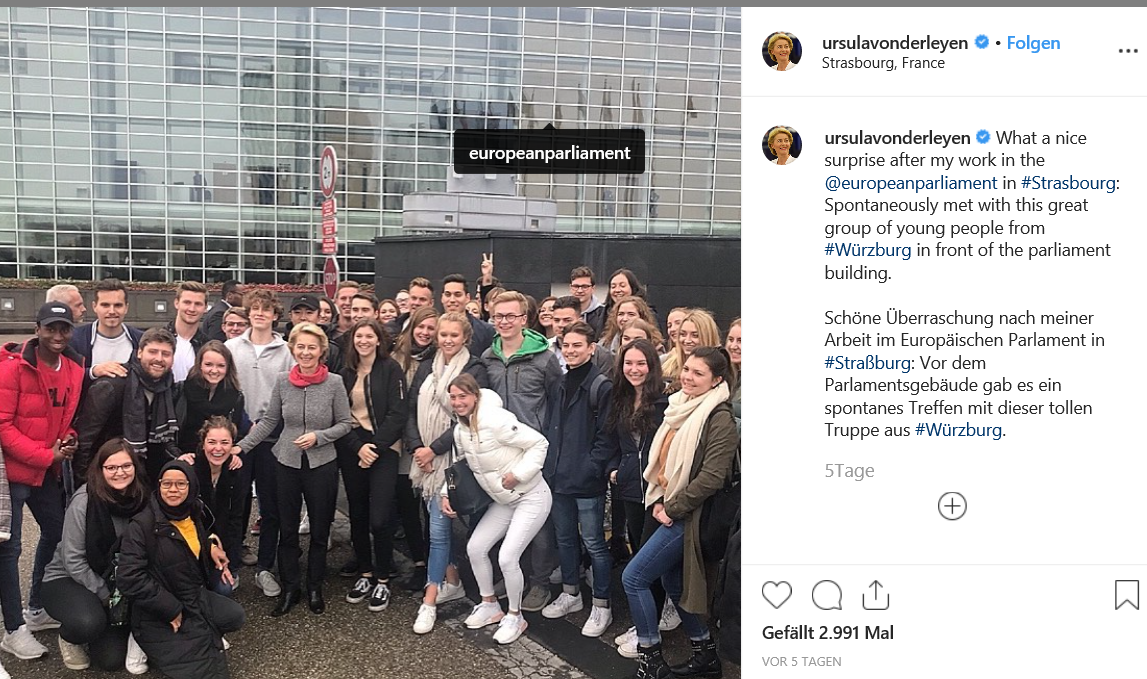Image resolution: width=1147 pixels, height=679 pixels.
Task: Share the post using the share icon
Action: coord(876,595)
